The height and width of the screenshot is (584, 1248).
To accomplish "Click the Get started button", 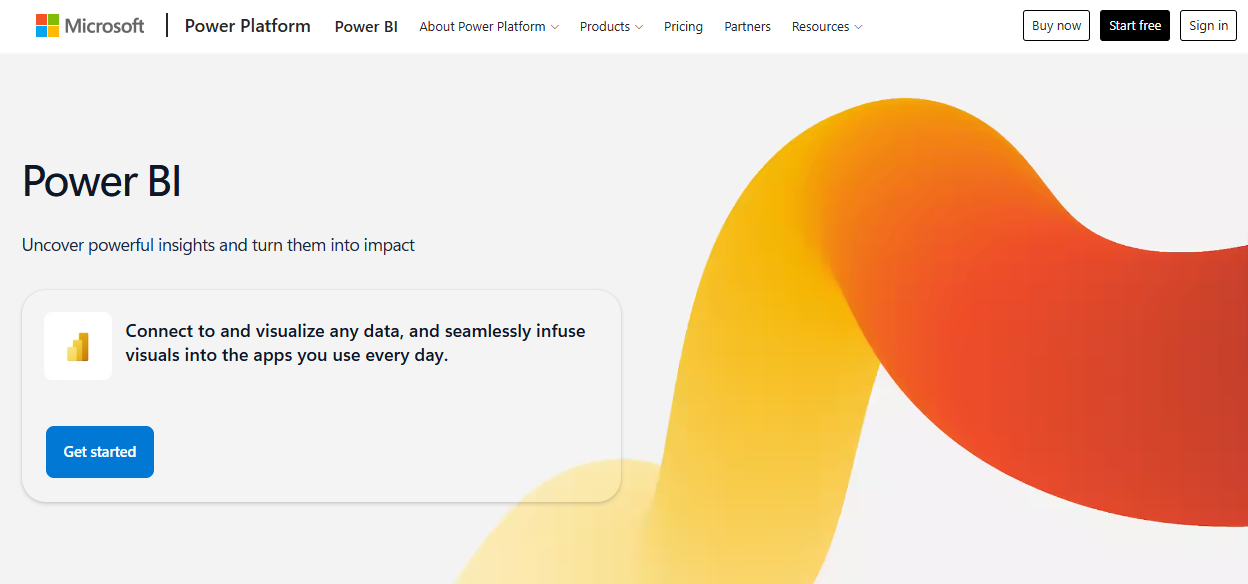I will tap(100, 452).
